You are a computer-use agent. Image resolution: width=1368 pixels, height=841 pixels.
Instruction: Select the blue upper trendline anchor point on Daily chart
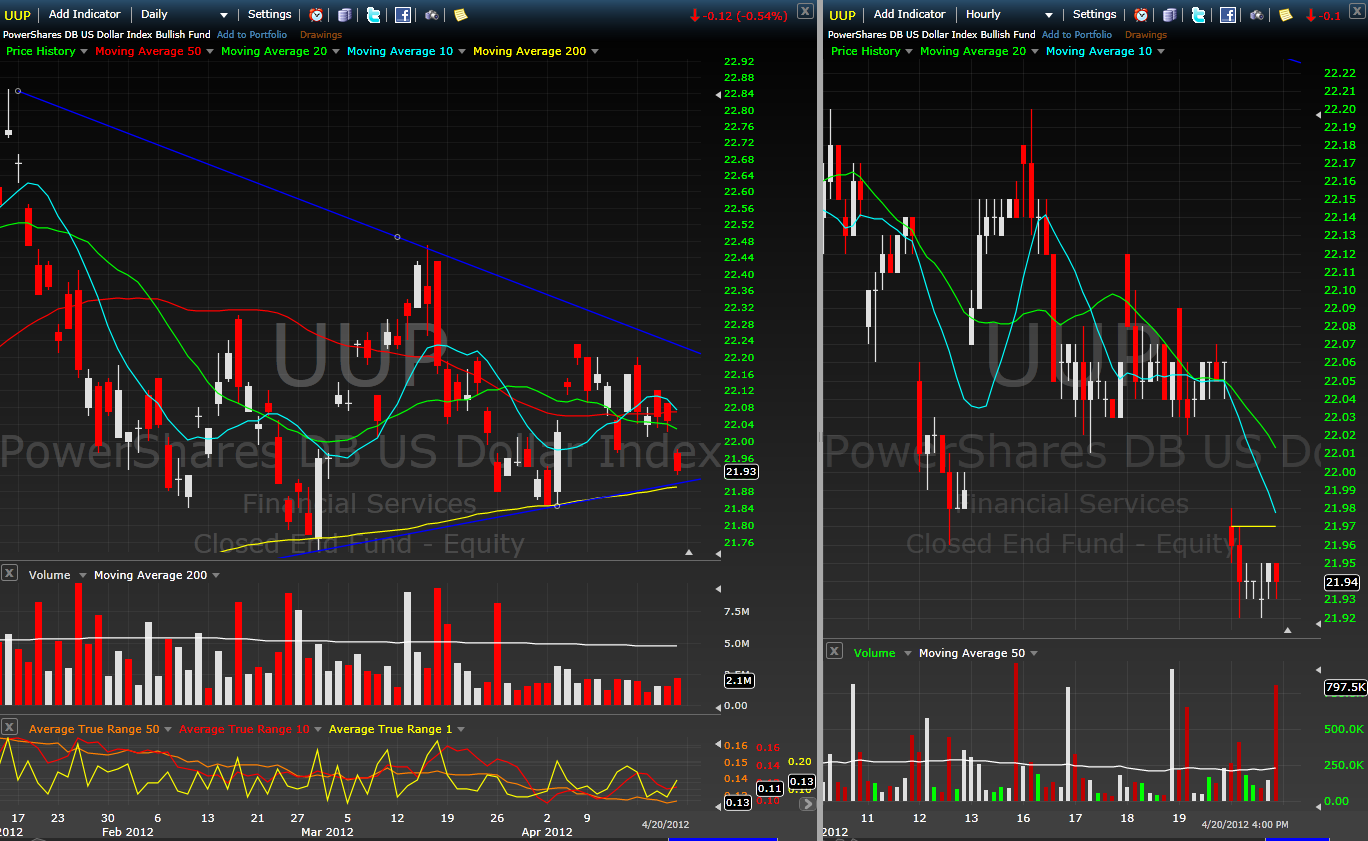(18, 91)
